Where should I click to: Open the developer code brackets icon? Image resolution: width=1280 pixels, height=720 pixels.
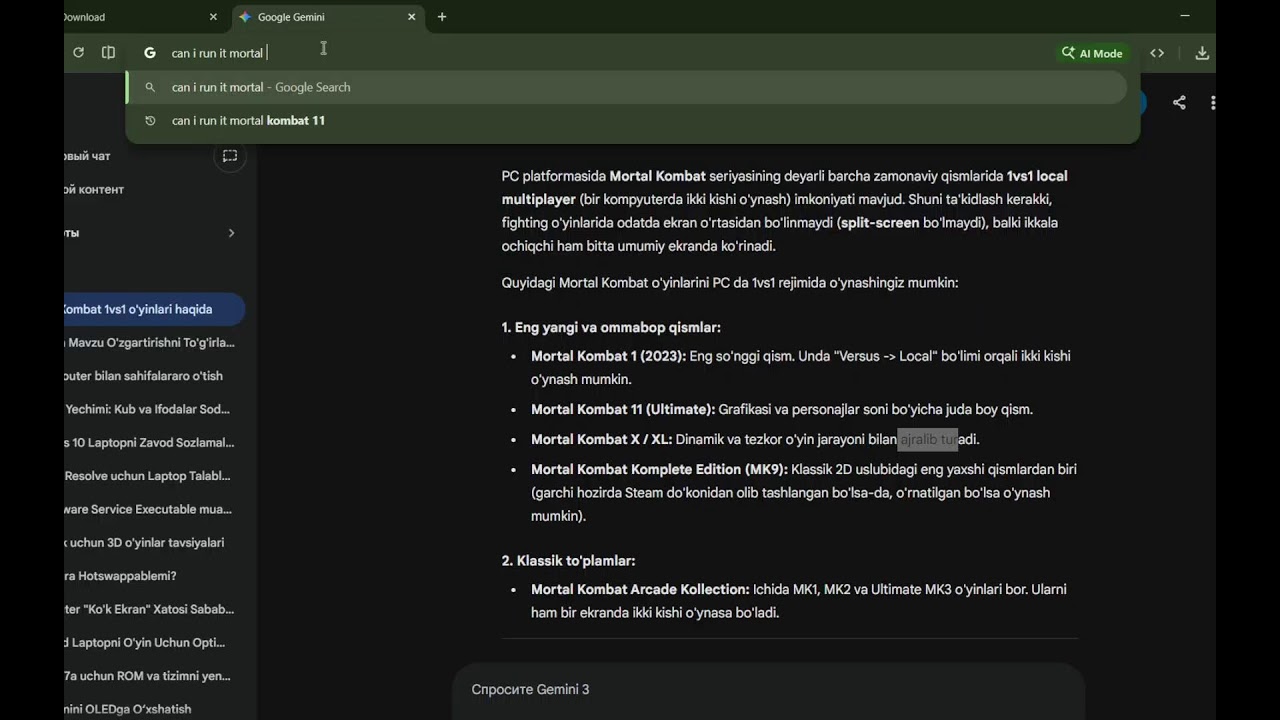click(1157, 53)
